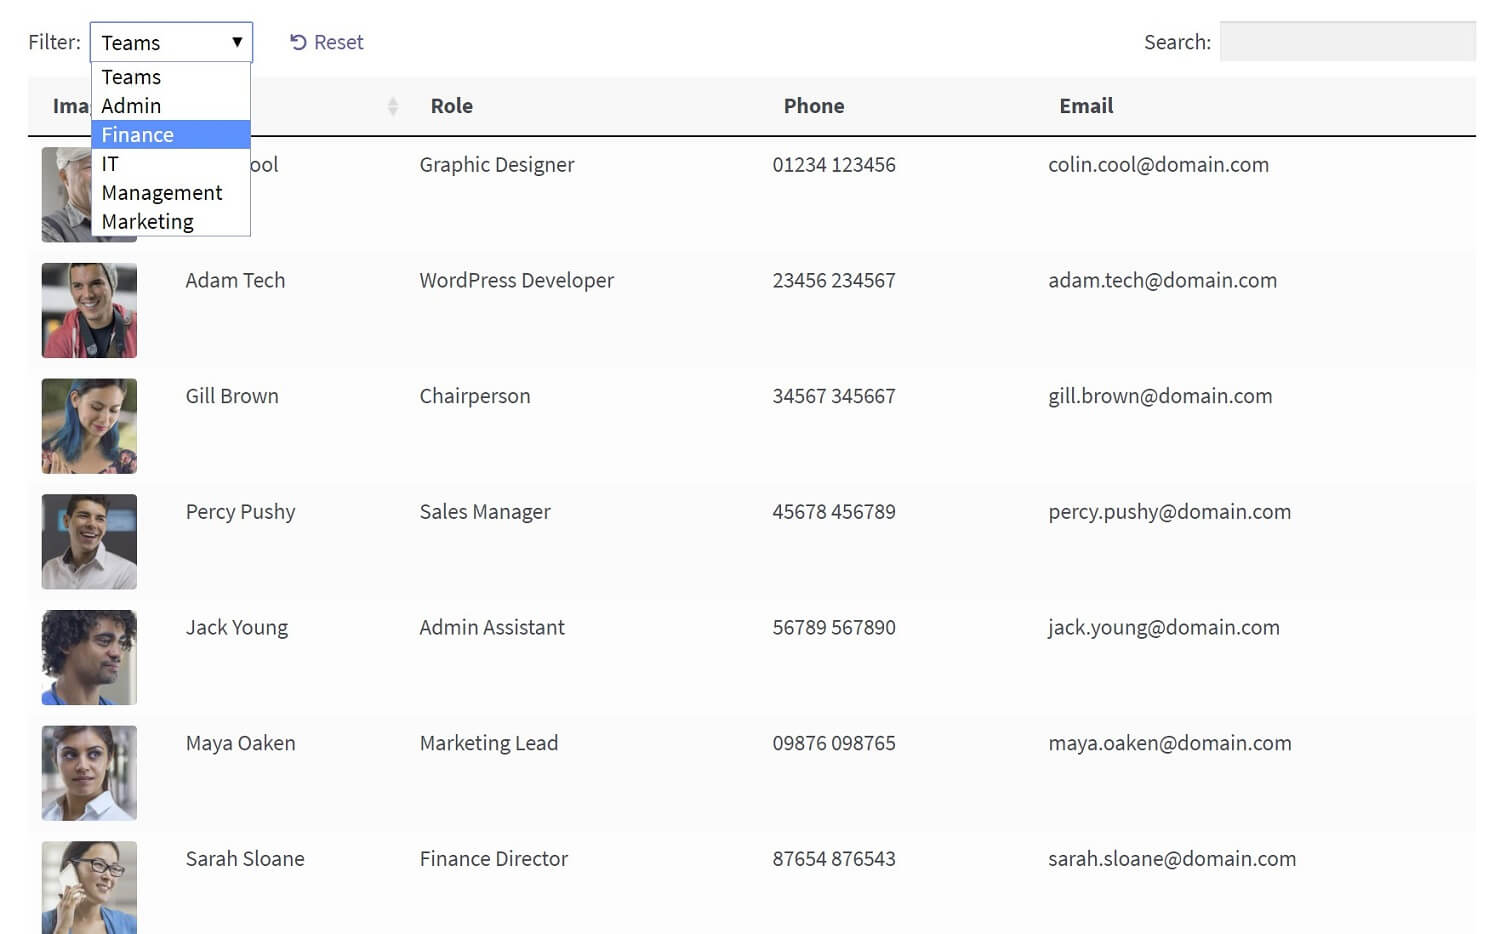Screen dimensions: 1500x934
Task: Click inside the Search input field
Action: point(1345,41)
